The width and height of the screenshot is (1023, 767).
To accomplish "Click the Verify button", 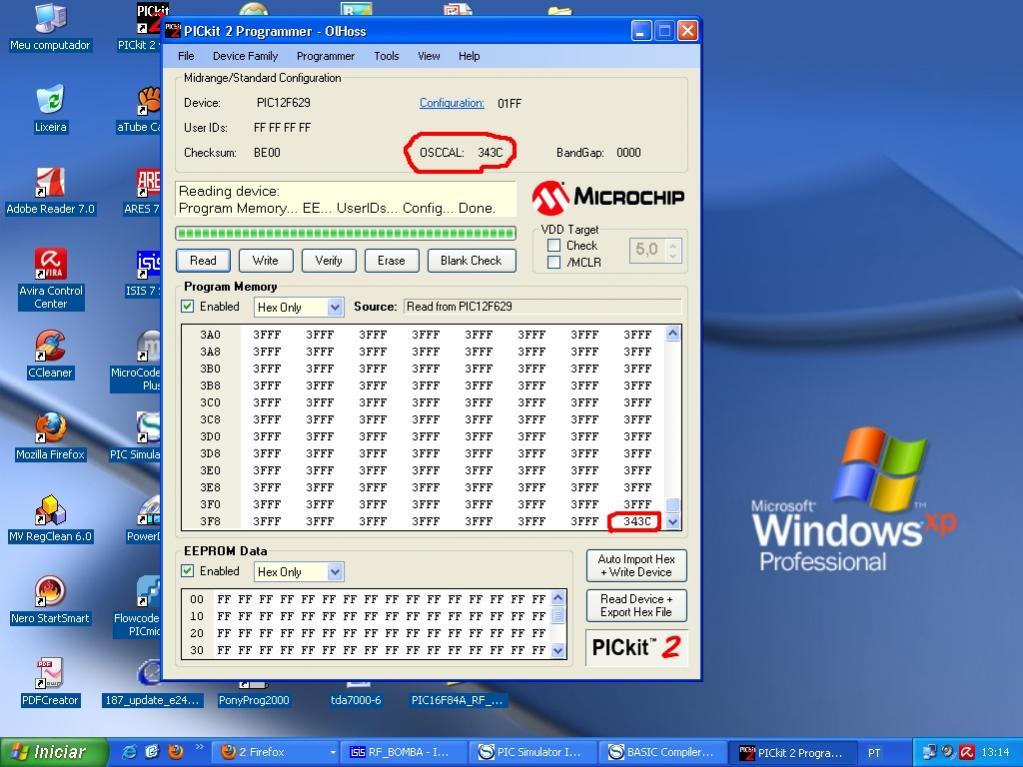I will (329, 260).
